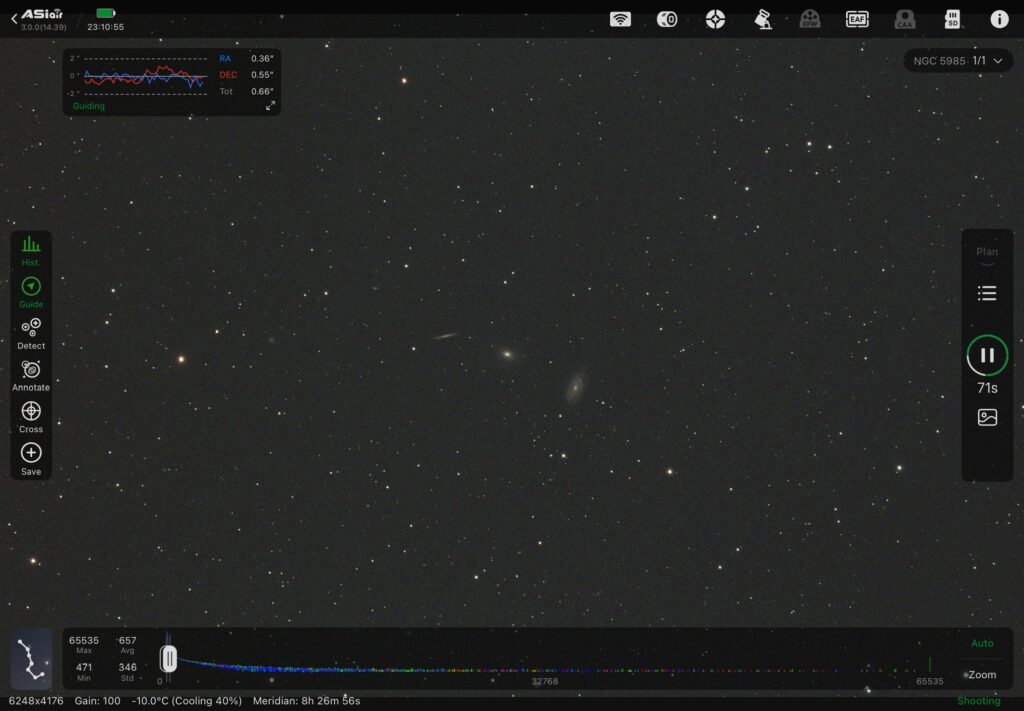Open the CAA rotator icon
Screen dimensions: 1024x711
pos(904,19)
